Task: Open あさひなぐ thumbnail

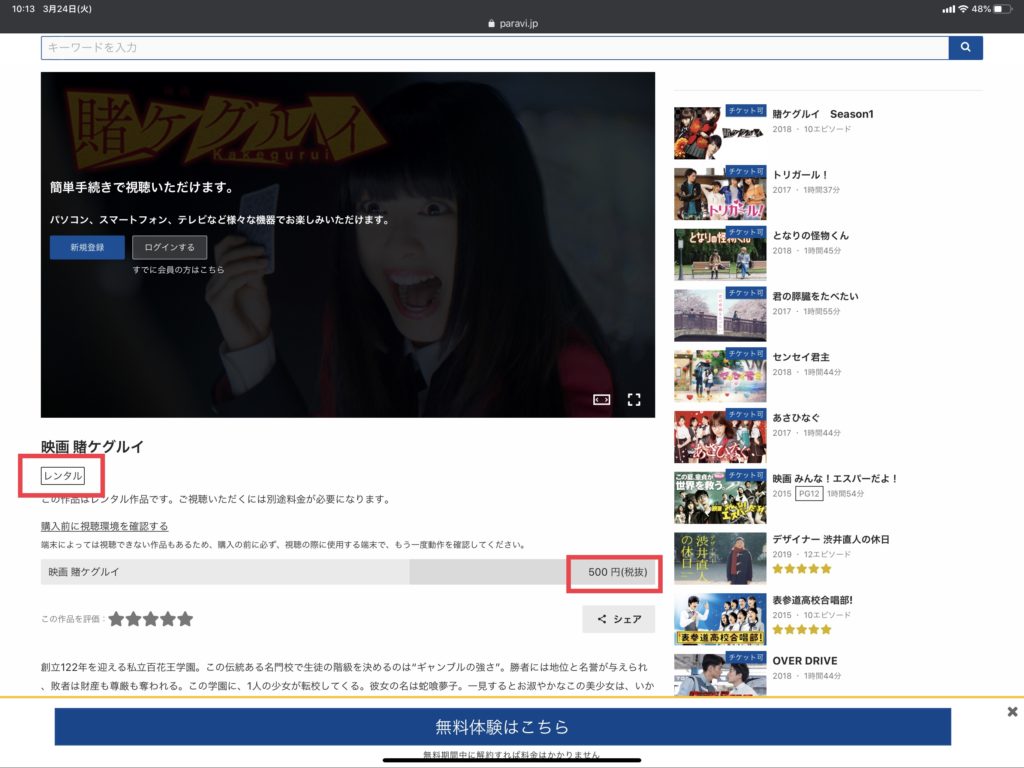Action: click(720, 436)
